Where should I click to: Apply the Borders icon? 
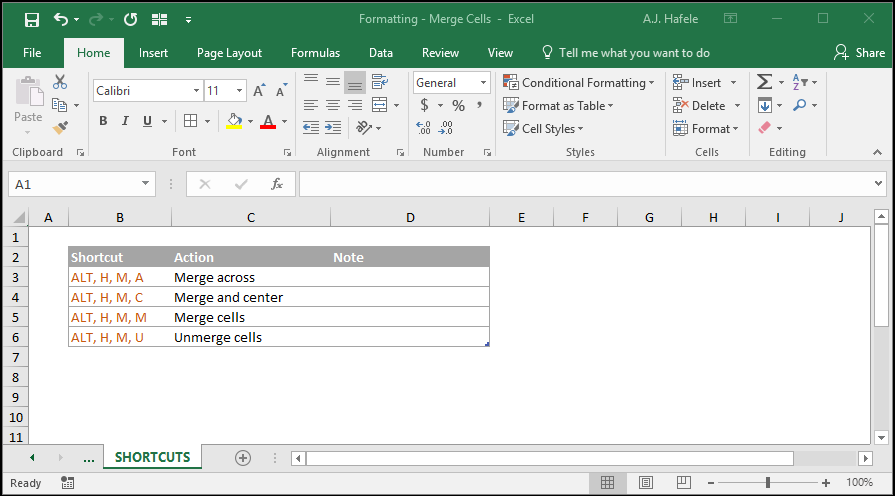point(191,120)
